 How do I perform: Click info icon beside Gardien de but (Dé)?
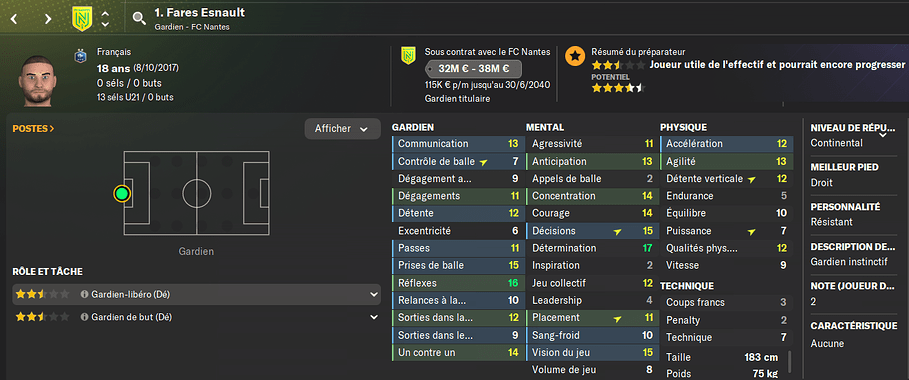(x=84, y=317)
